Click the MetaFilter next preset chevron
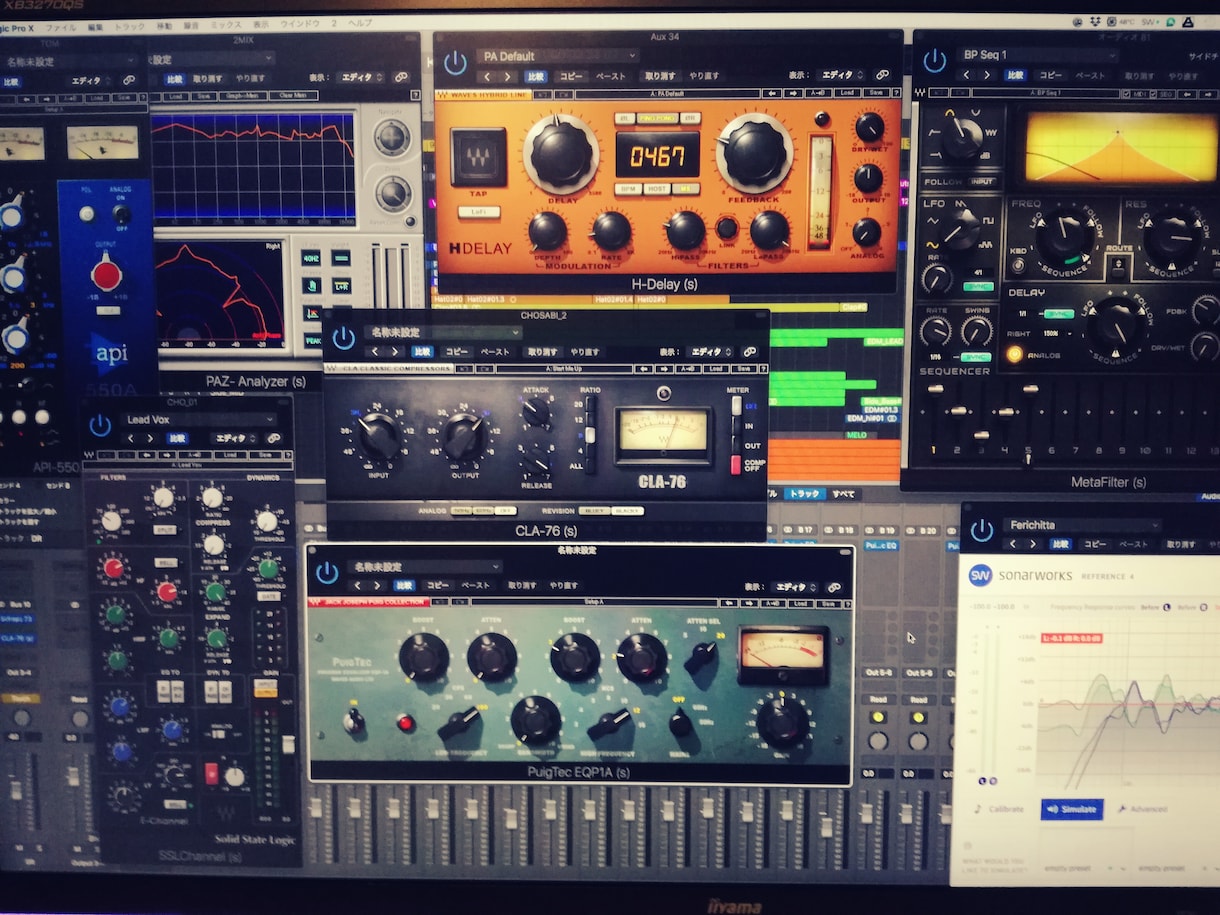Viewport: 1220px width, 915px height. [985, 75]
